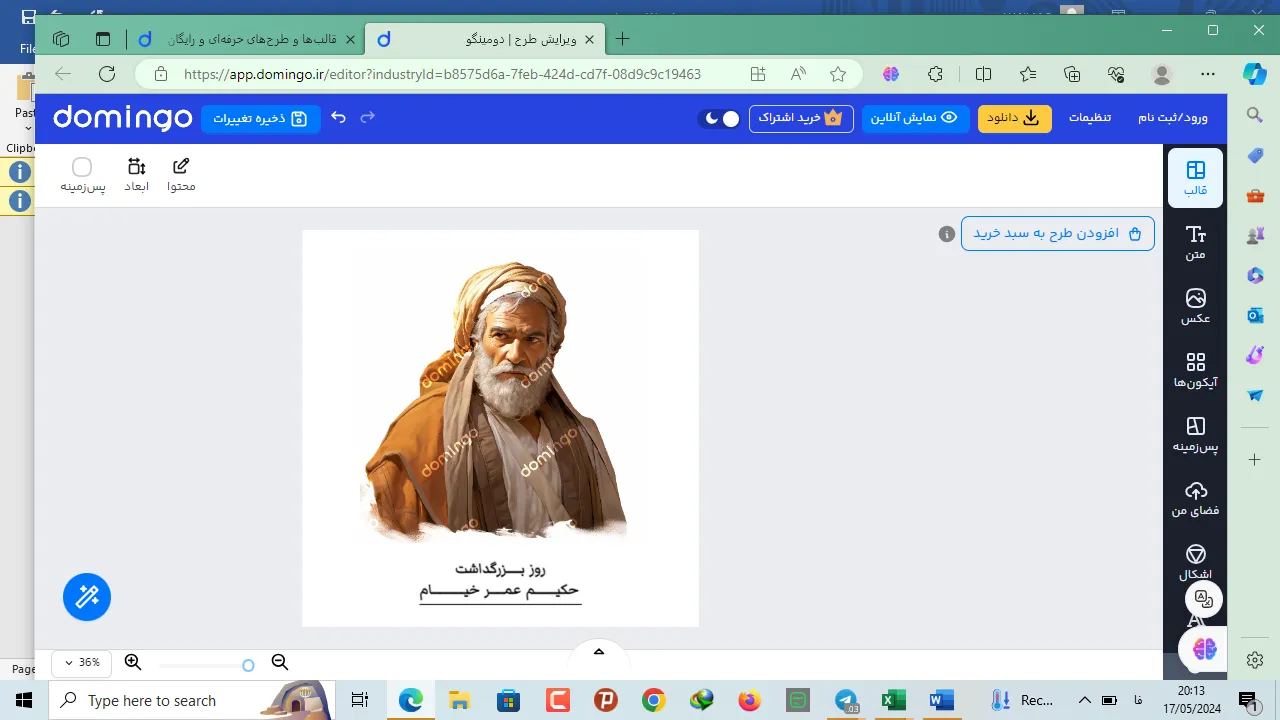Pick the پس‌زمینه background color circle

coord(82,167)
